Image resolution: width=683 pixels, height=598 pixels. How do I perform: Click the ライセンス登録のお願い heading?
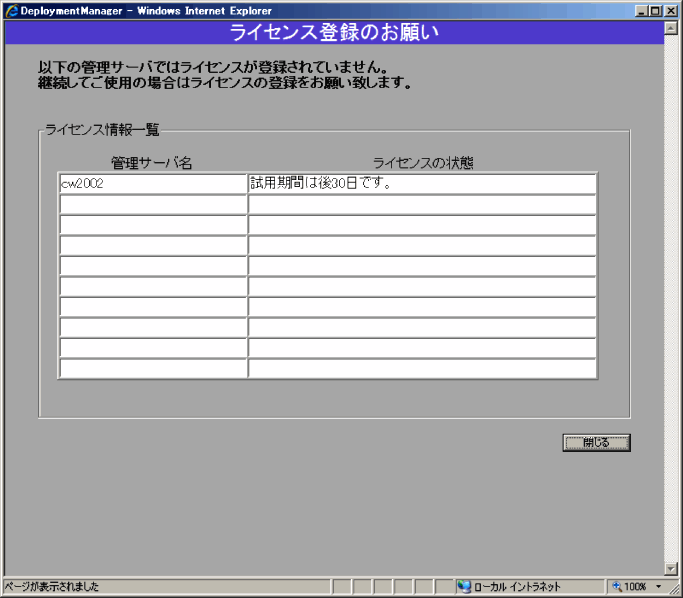(x=334, y=32)
